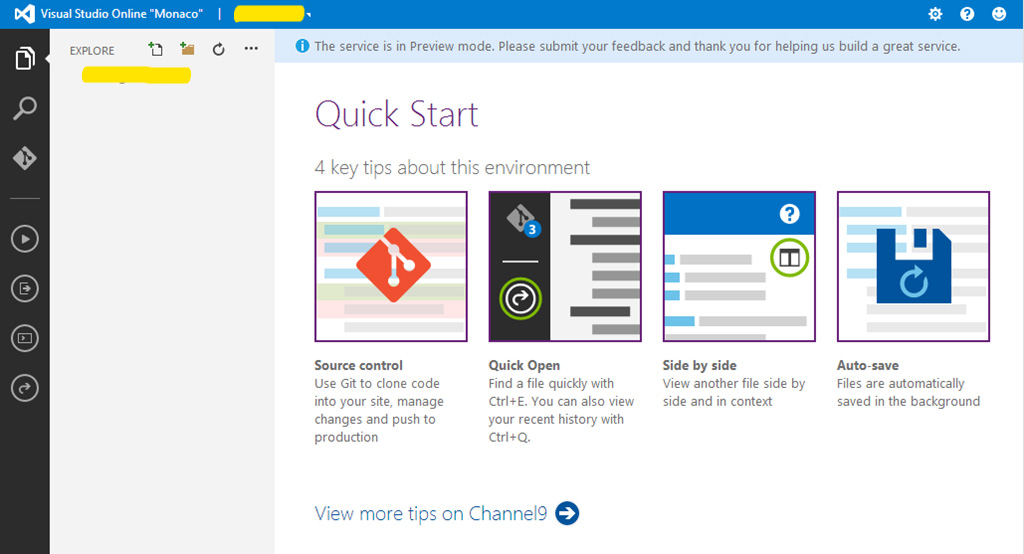Open the Side by side tip thumbnail
This screenshot has width=1024, height=554.
pyautogui.click(x=739, y=267)
